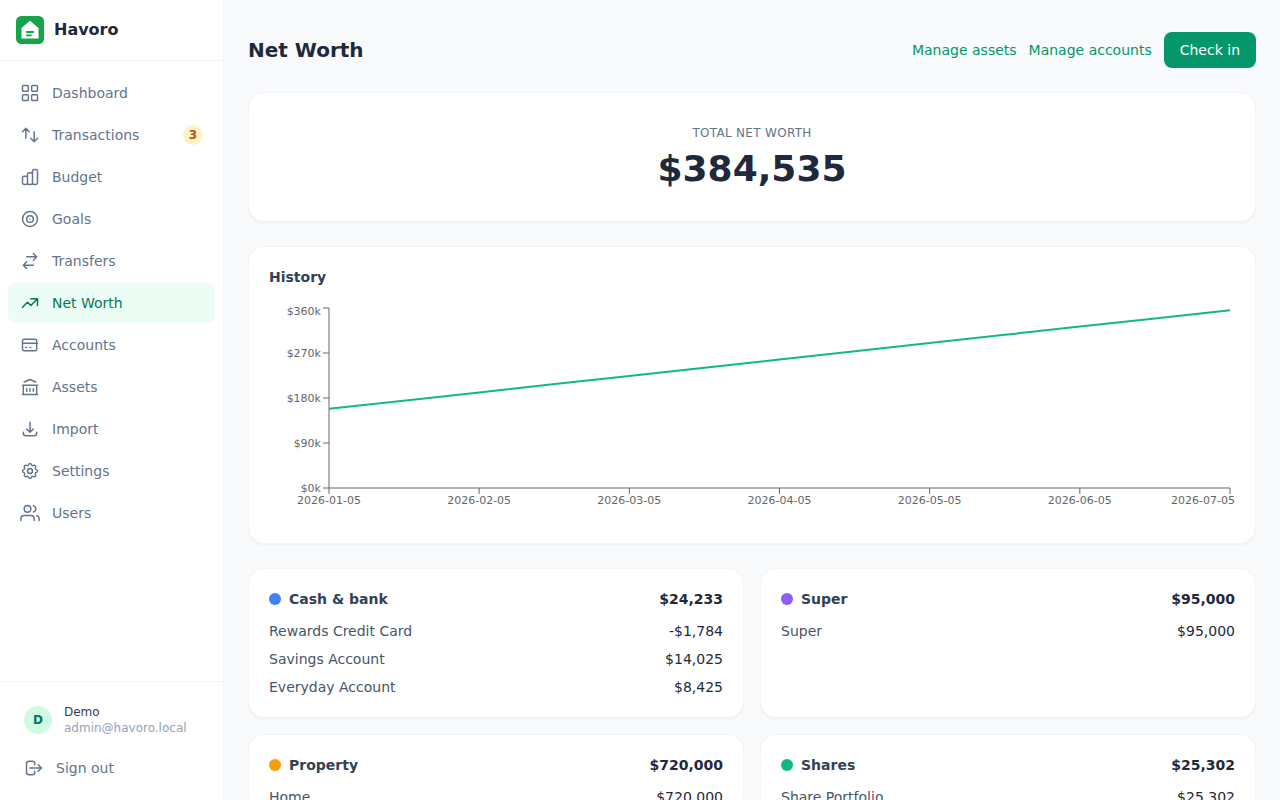The height and width of the screenshot is (800, 1280).
Task: Select Net Worth in the sidebar
Action: pos(111,303)
